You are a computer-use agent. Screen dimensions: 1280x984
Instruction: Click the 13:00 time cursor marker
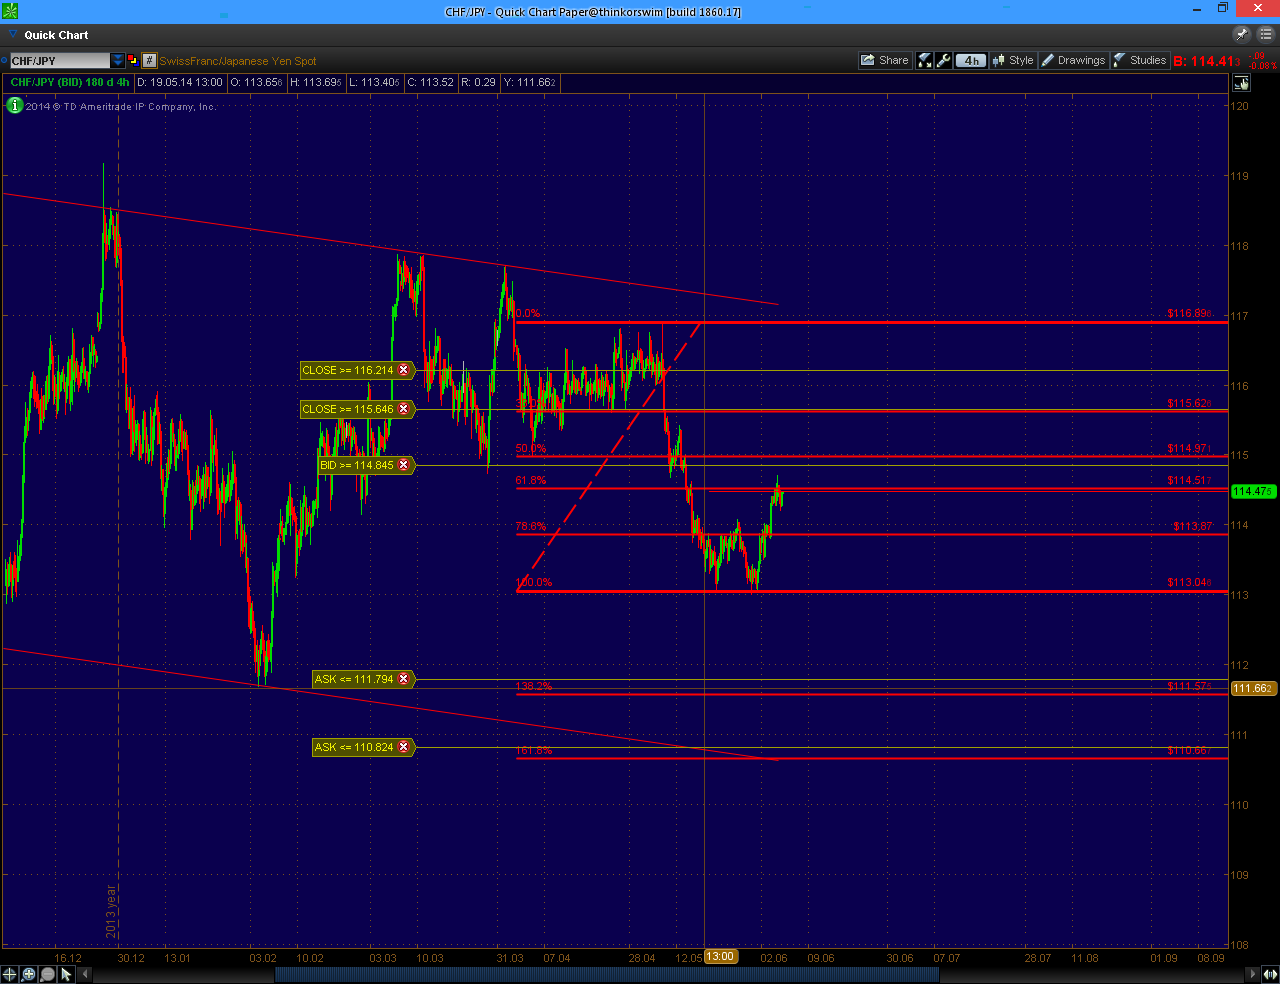pos(720,956)
